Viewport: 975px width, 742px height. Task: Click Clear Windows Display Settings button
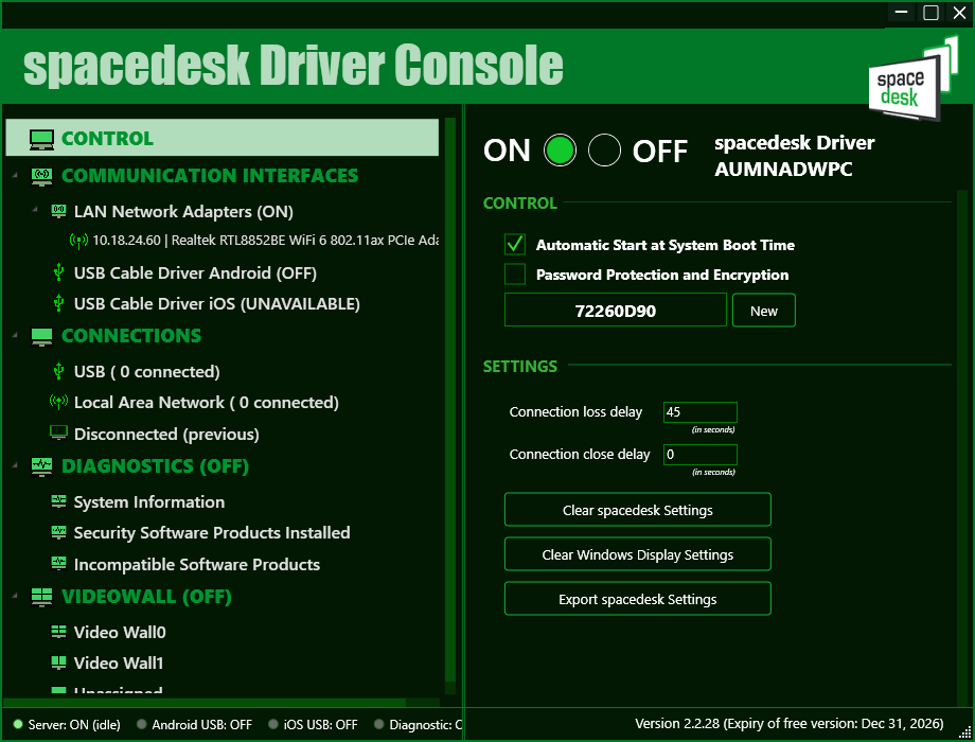click(637, 554)
